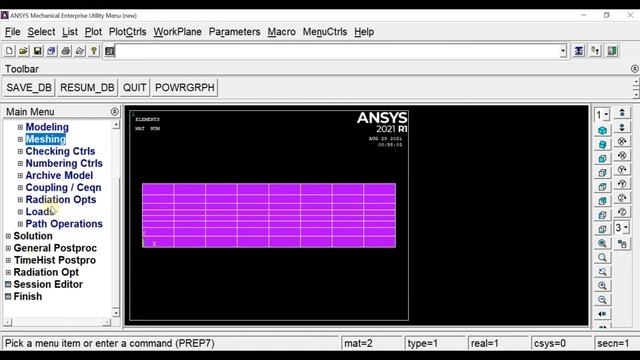
Task: Click the Finish item in Main Menu
Action: [x=27, y=297]
